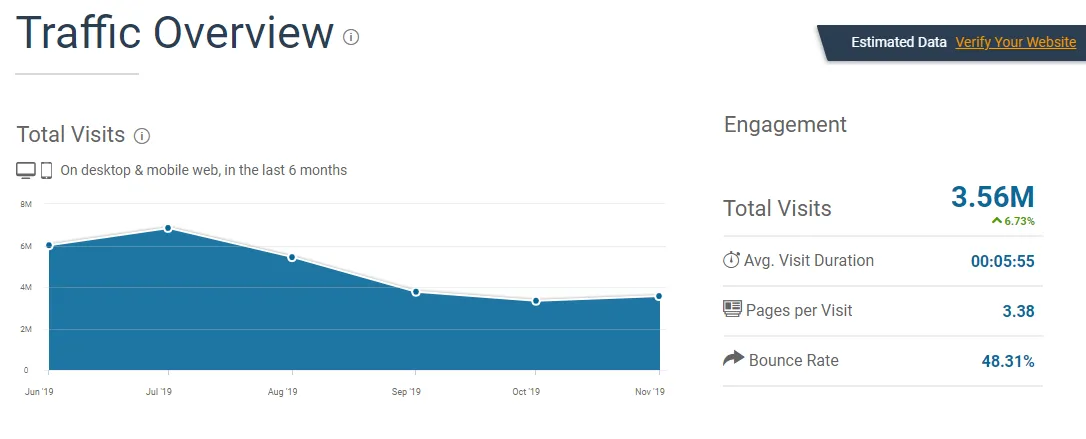Select the Aug '19 data point on chart
The width and height of the screenshot is (1086, 439).
(292, 257)
